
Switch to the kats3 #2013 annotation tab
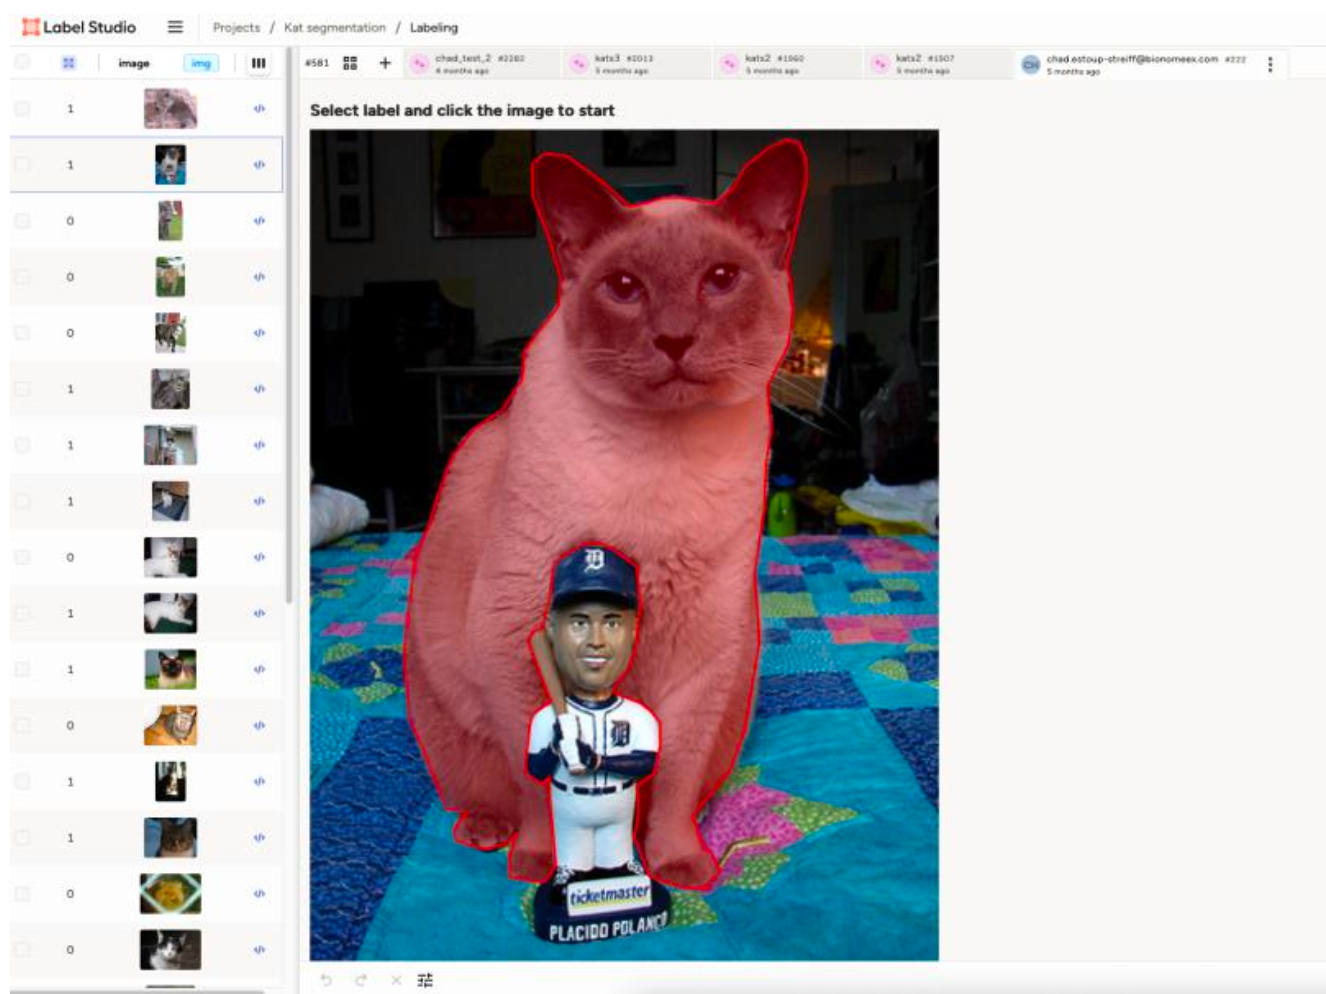tap(623, 64)
